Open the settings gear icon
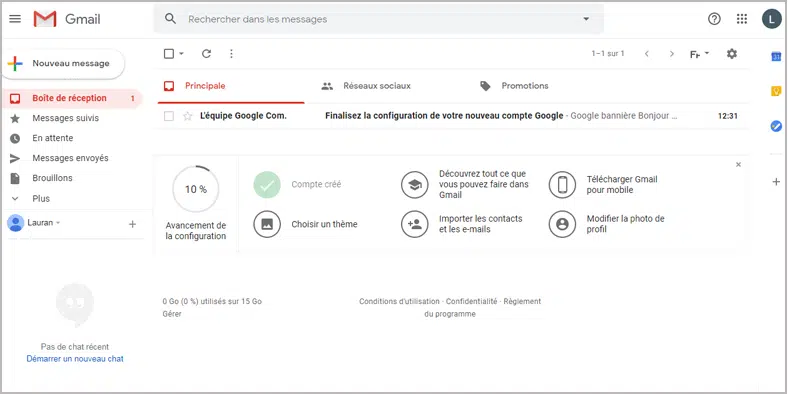This screenshot has height=394, width=788. [732, 54]
